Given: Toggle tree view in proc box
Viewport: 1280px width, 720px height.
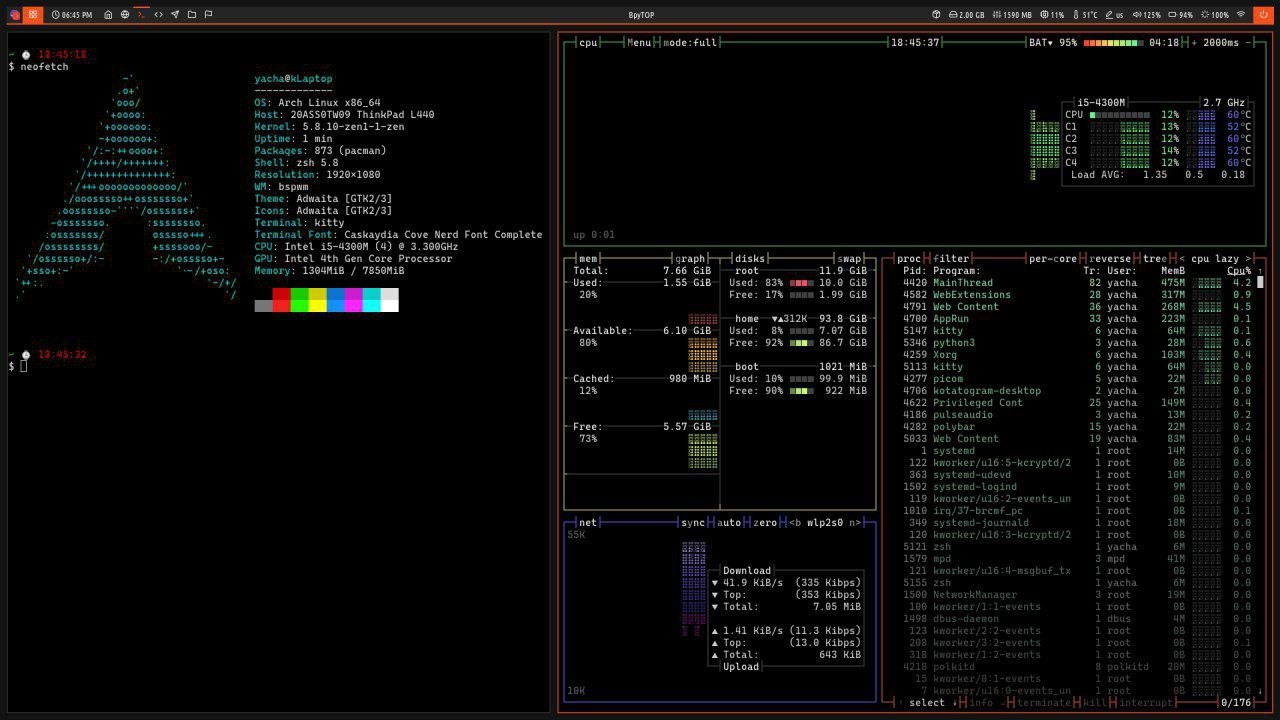Looking at the screenshot, I should [1155, 259].
